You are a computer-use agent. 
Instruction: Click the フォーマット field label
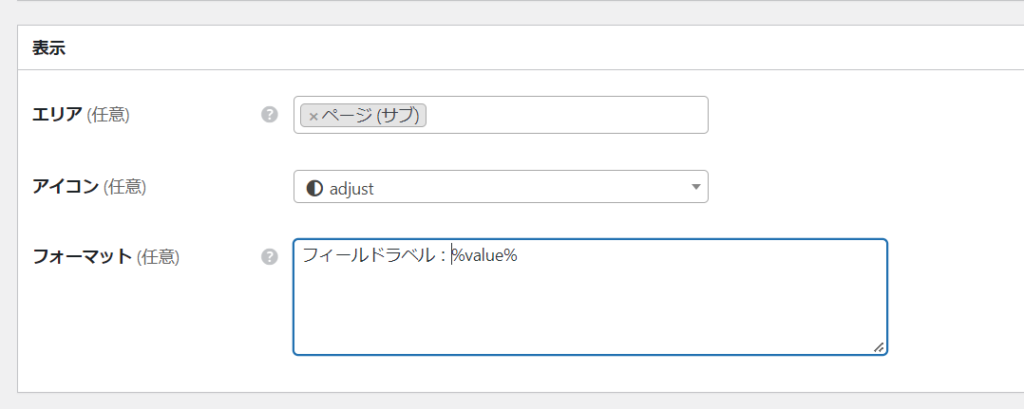tap(82, 256)
